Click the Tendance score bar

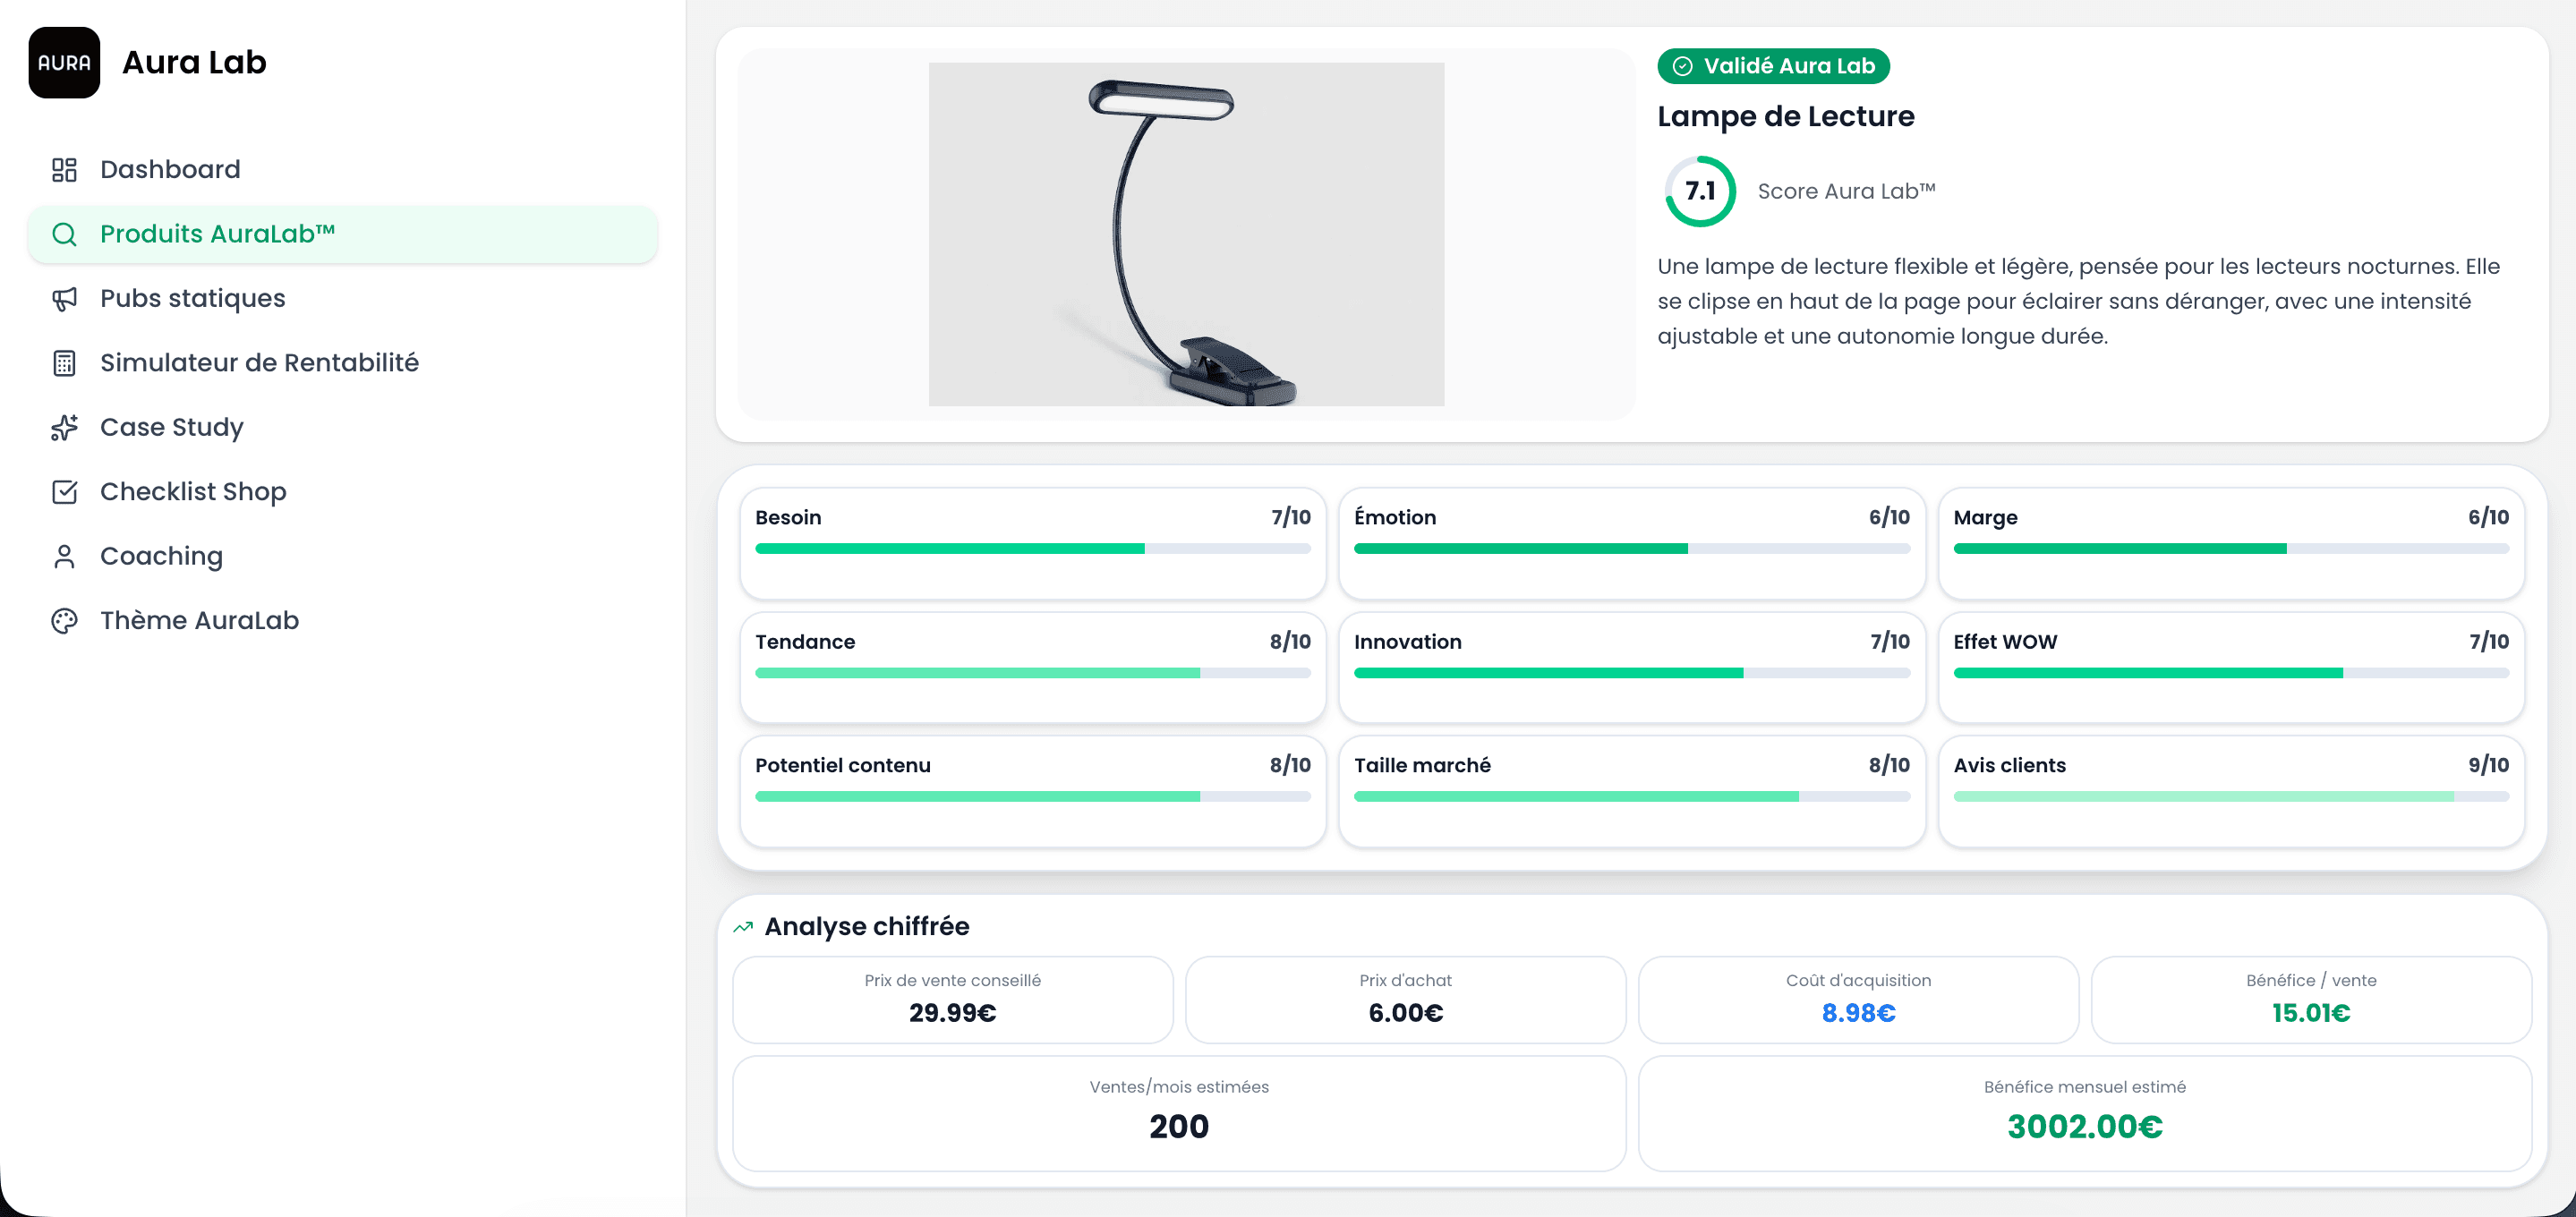[x=1032, y=673]
